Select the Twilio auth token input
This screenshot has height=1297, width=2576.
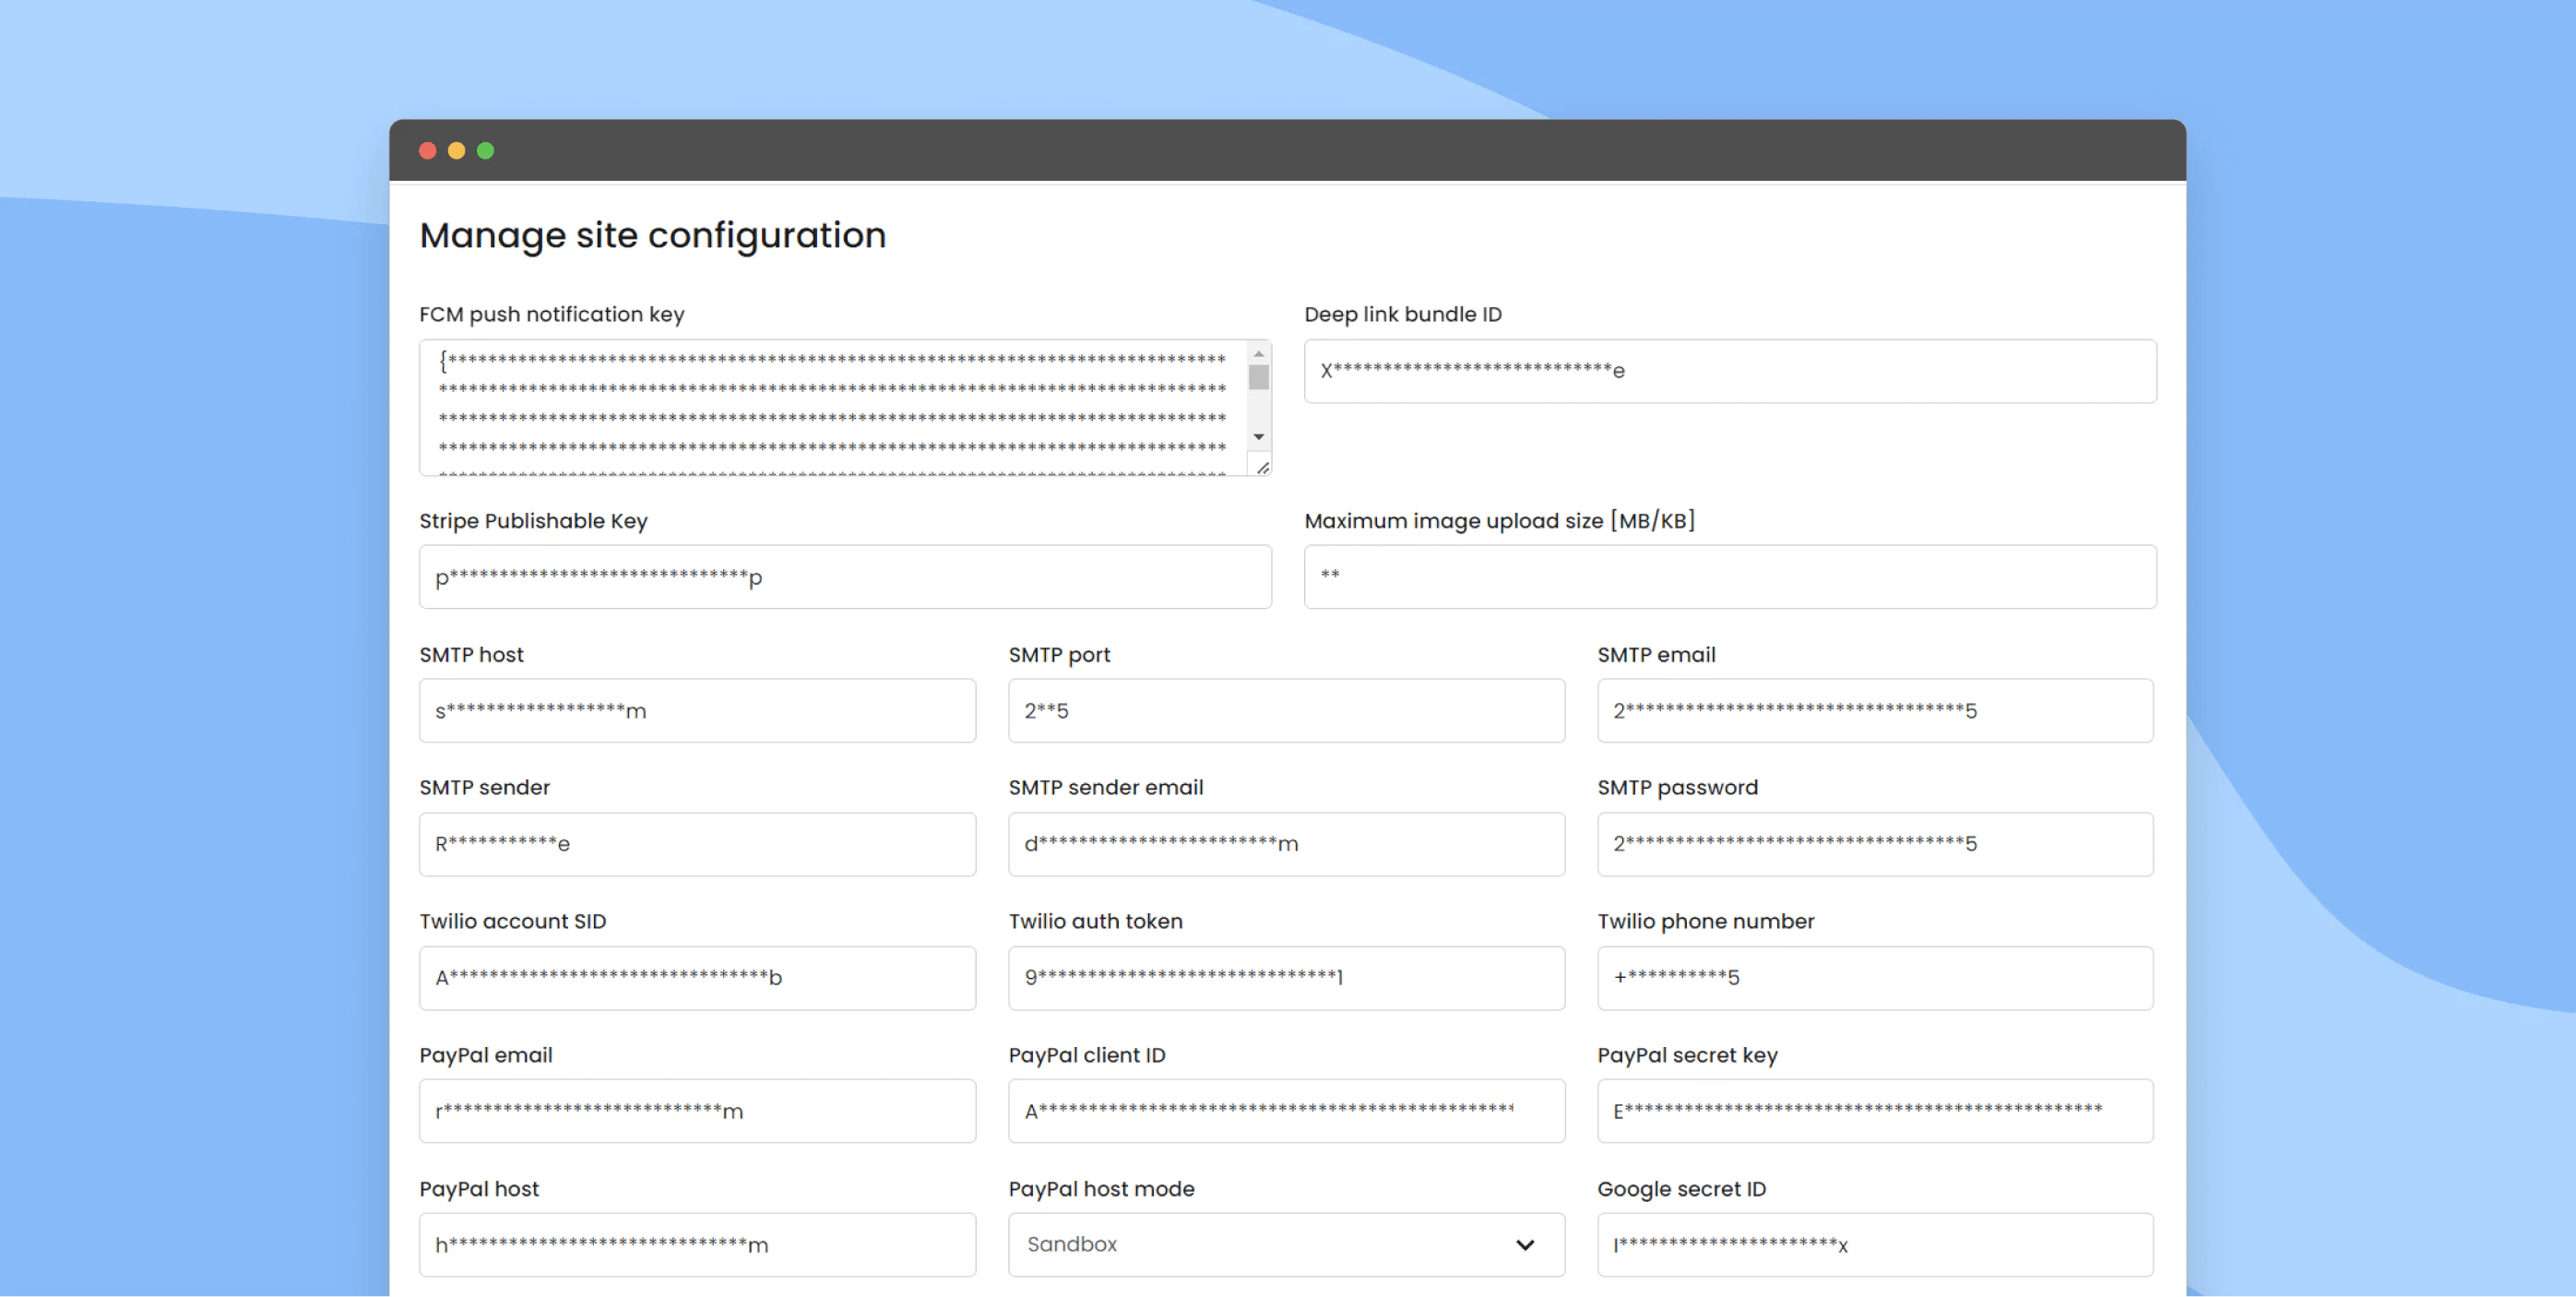click(1286, 978)
